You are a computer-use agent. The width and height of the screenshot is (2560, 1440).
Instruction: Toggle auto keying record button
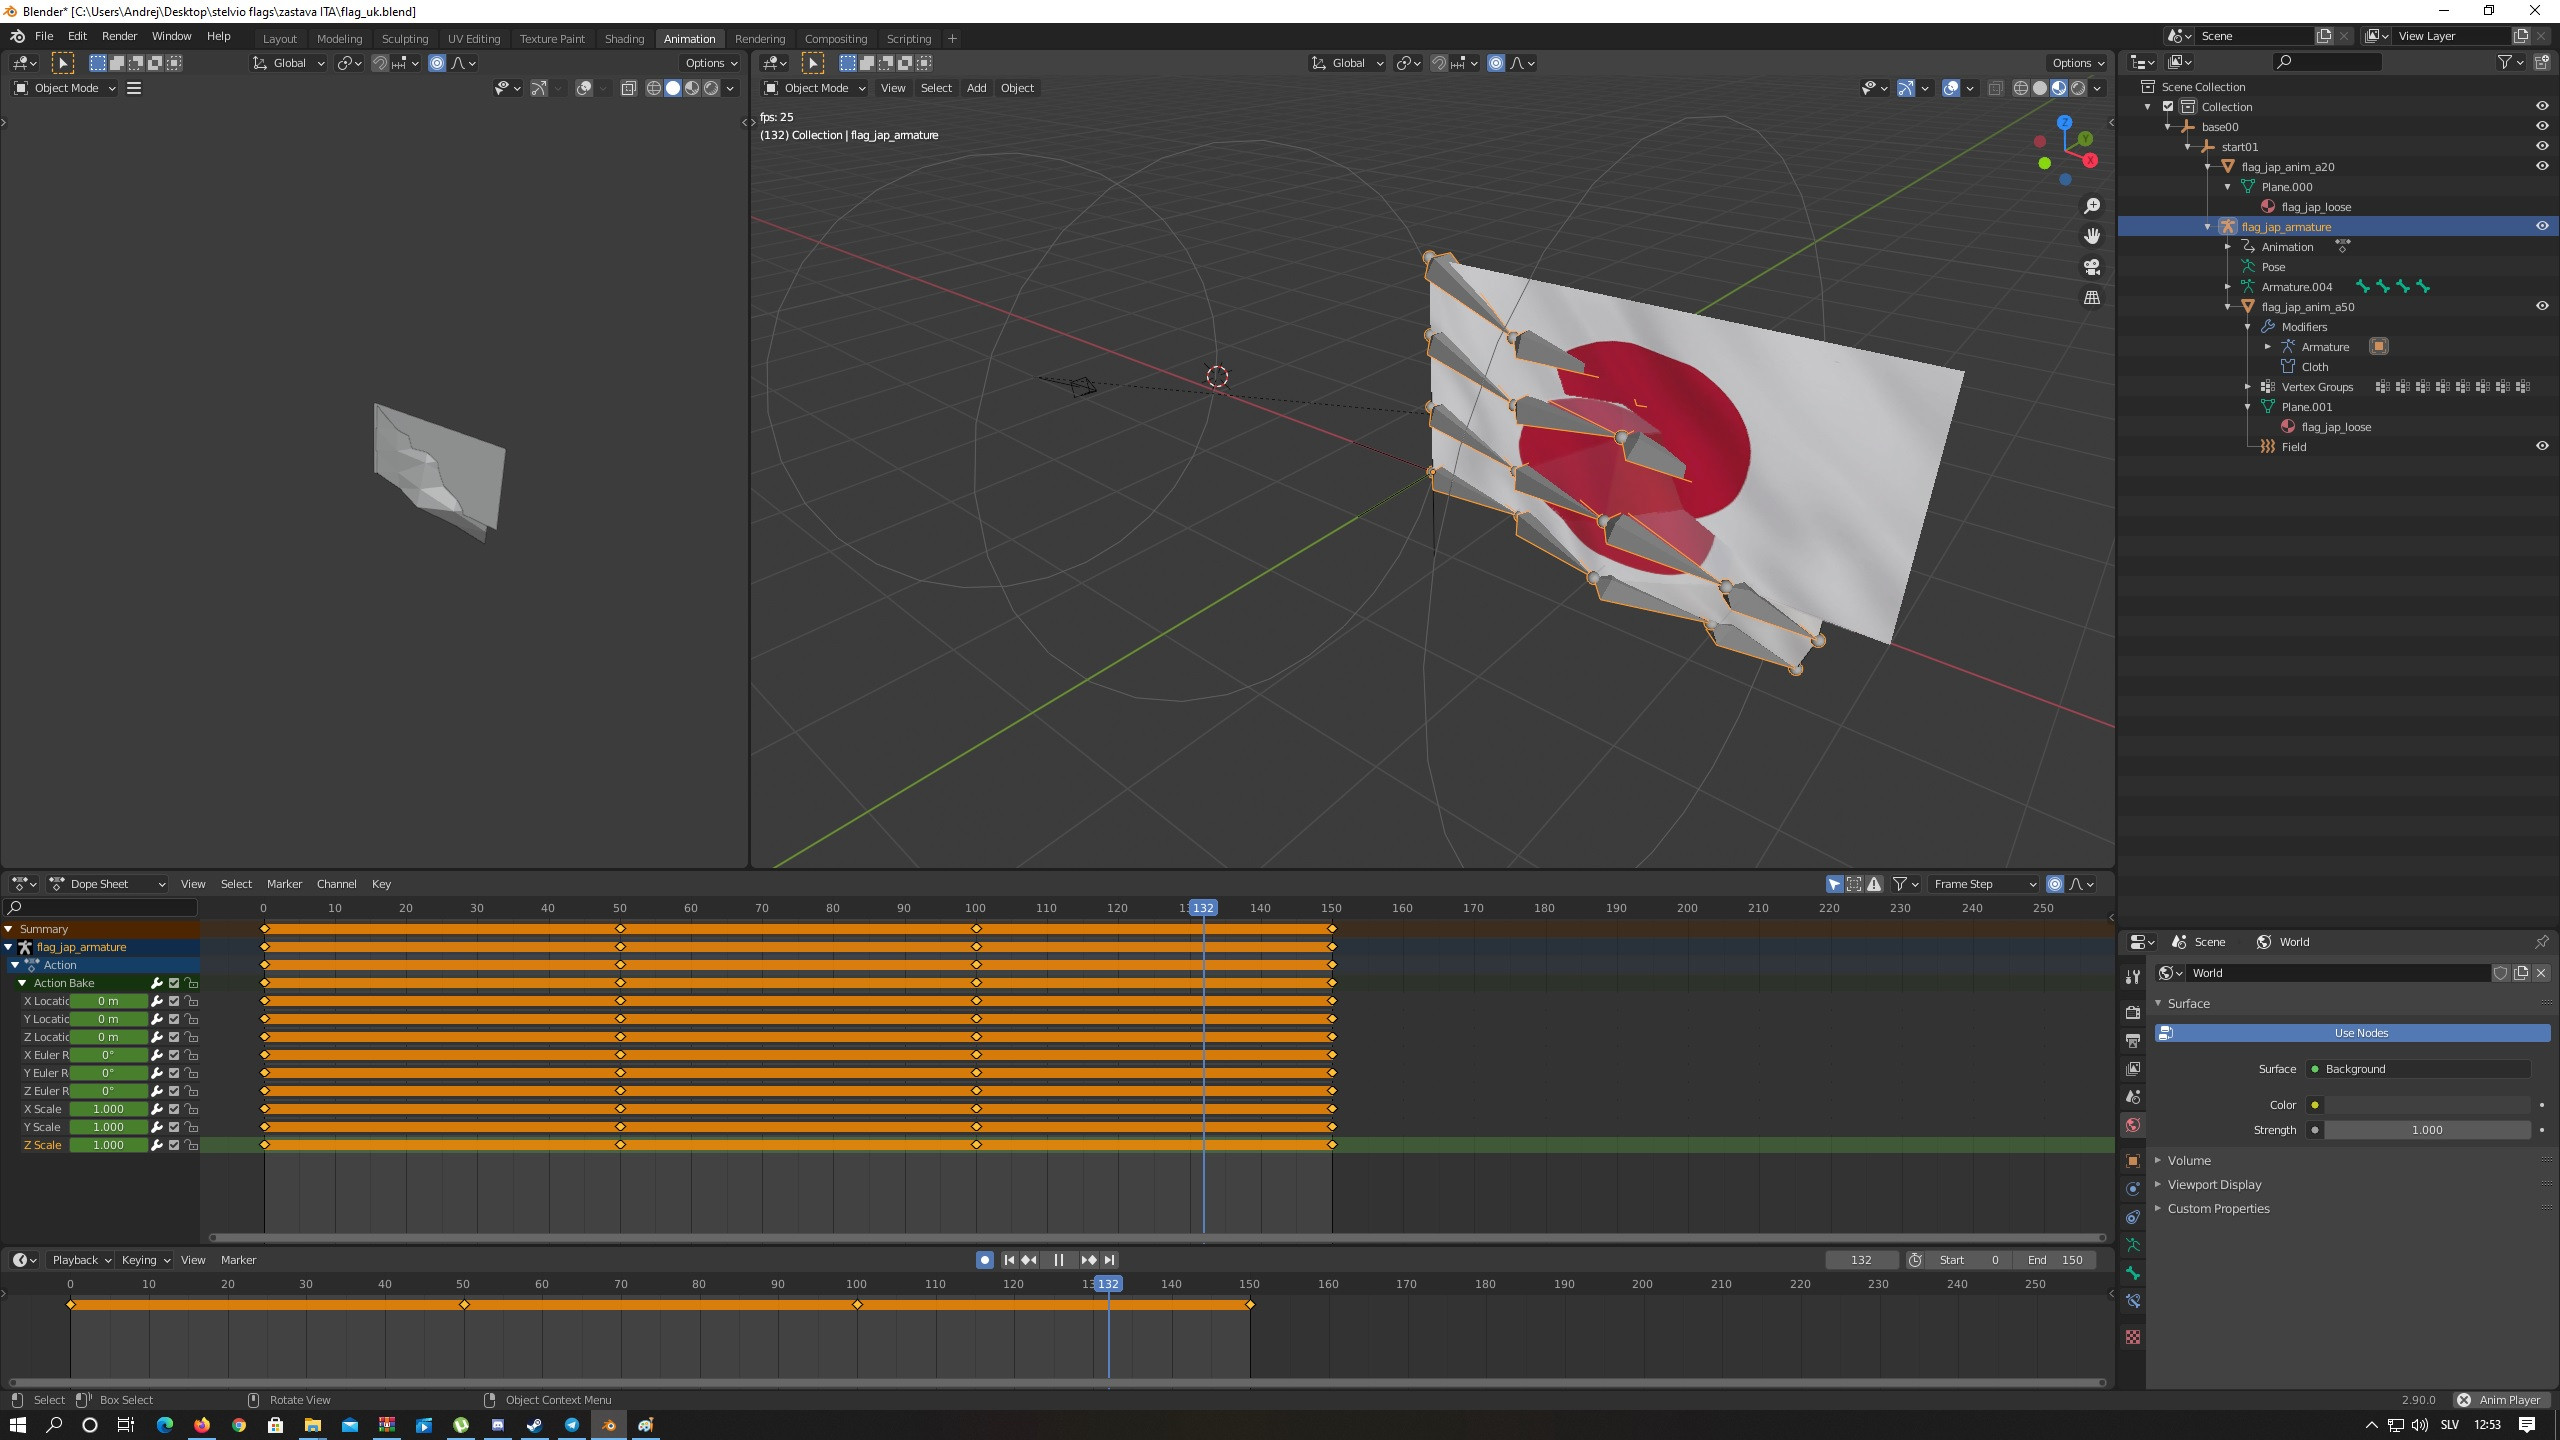coord(984,1260)
